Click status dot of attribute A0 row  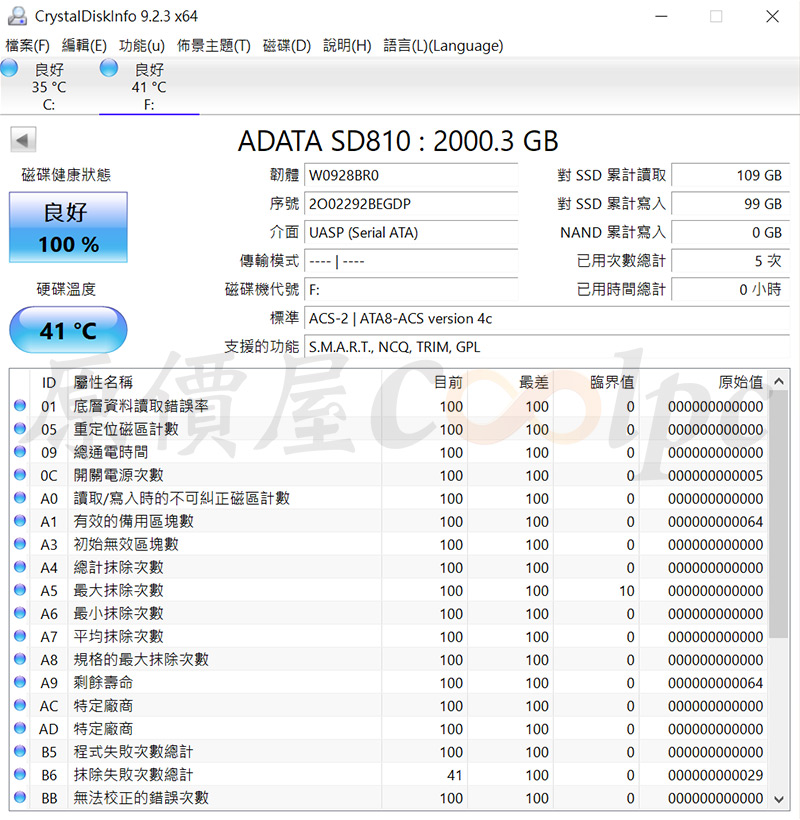tap(20, 497)
